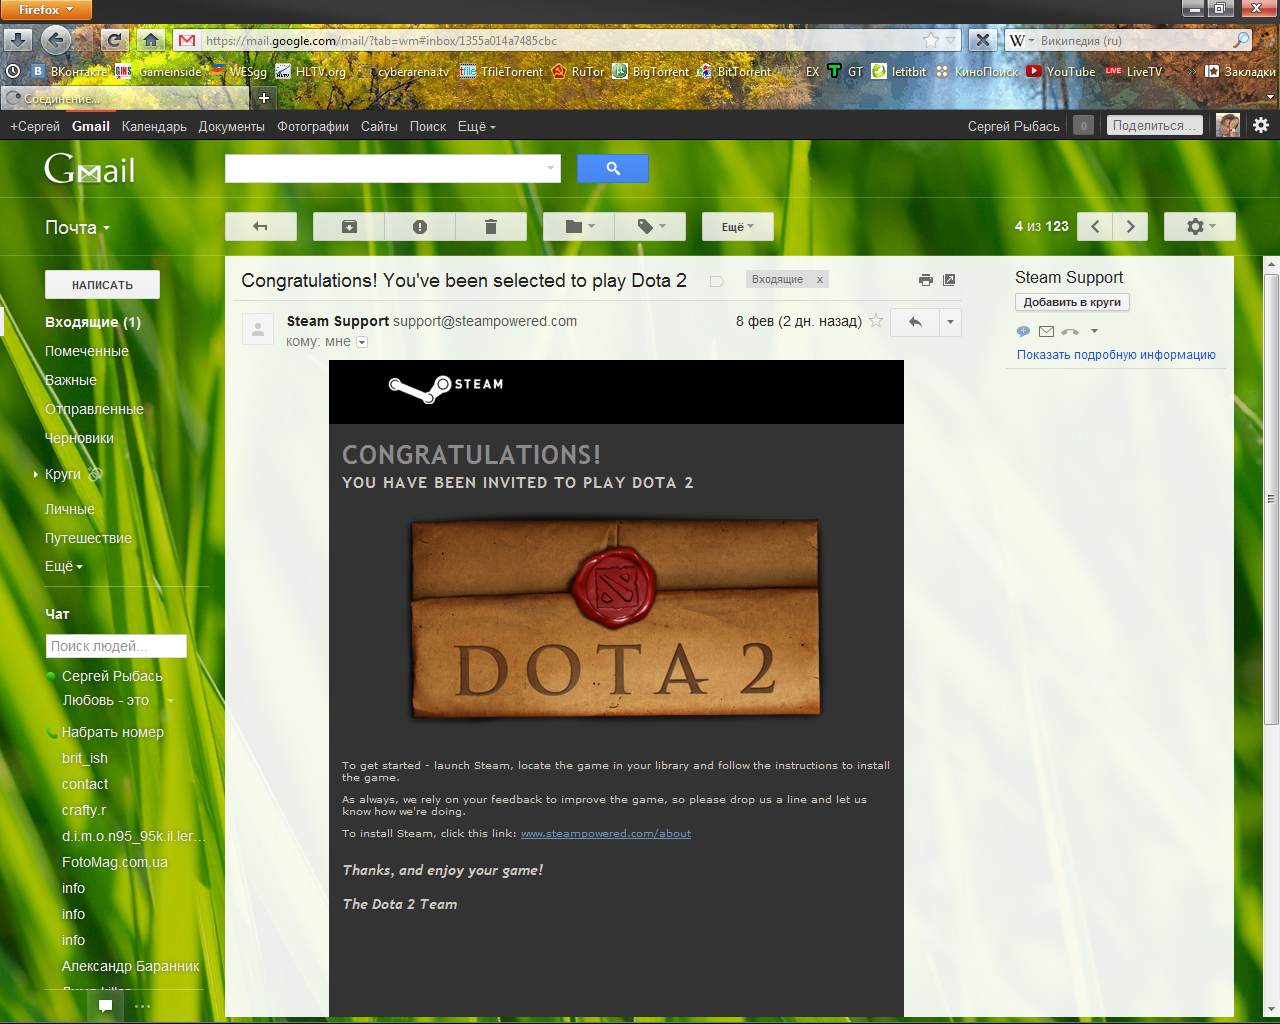
Task: Remove the Входящие label with x
Action: pyautogui.click(x=820, y=280)
